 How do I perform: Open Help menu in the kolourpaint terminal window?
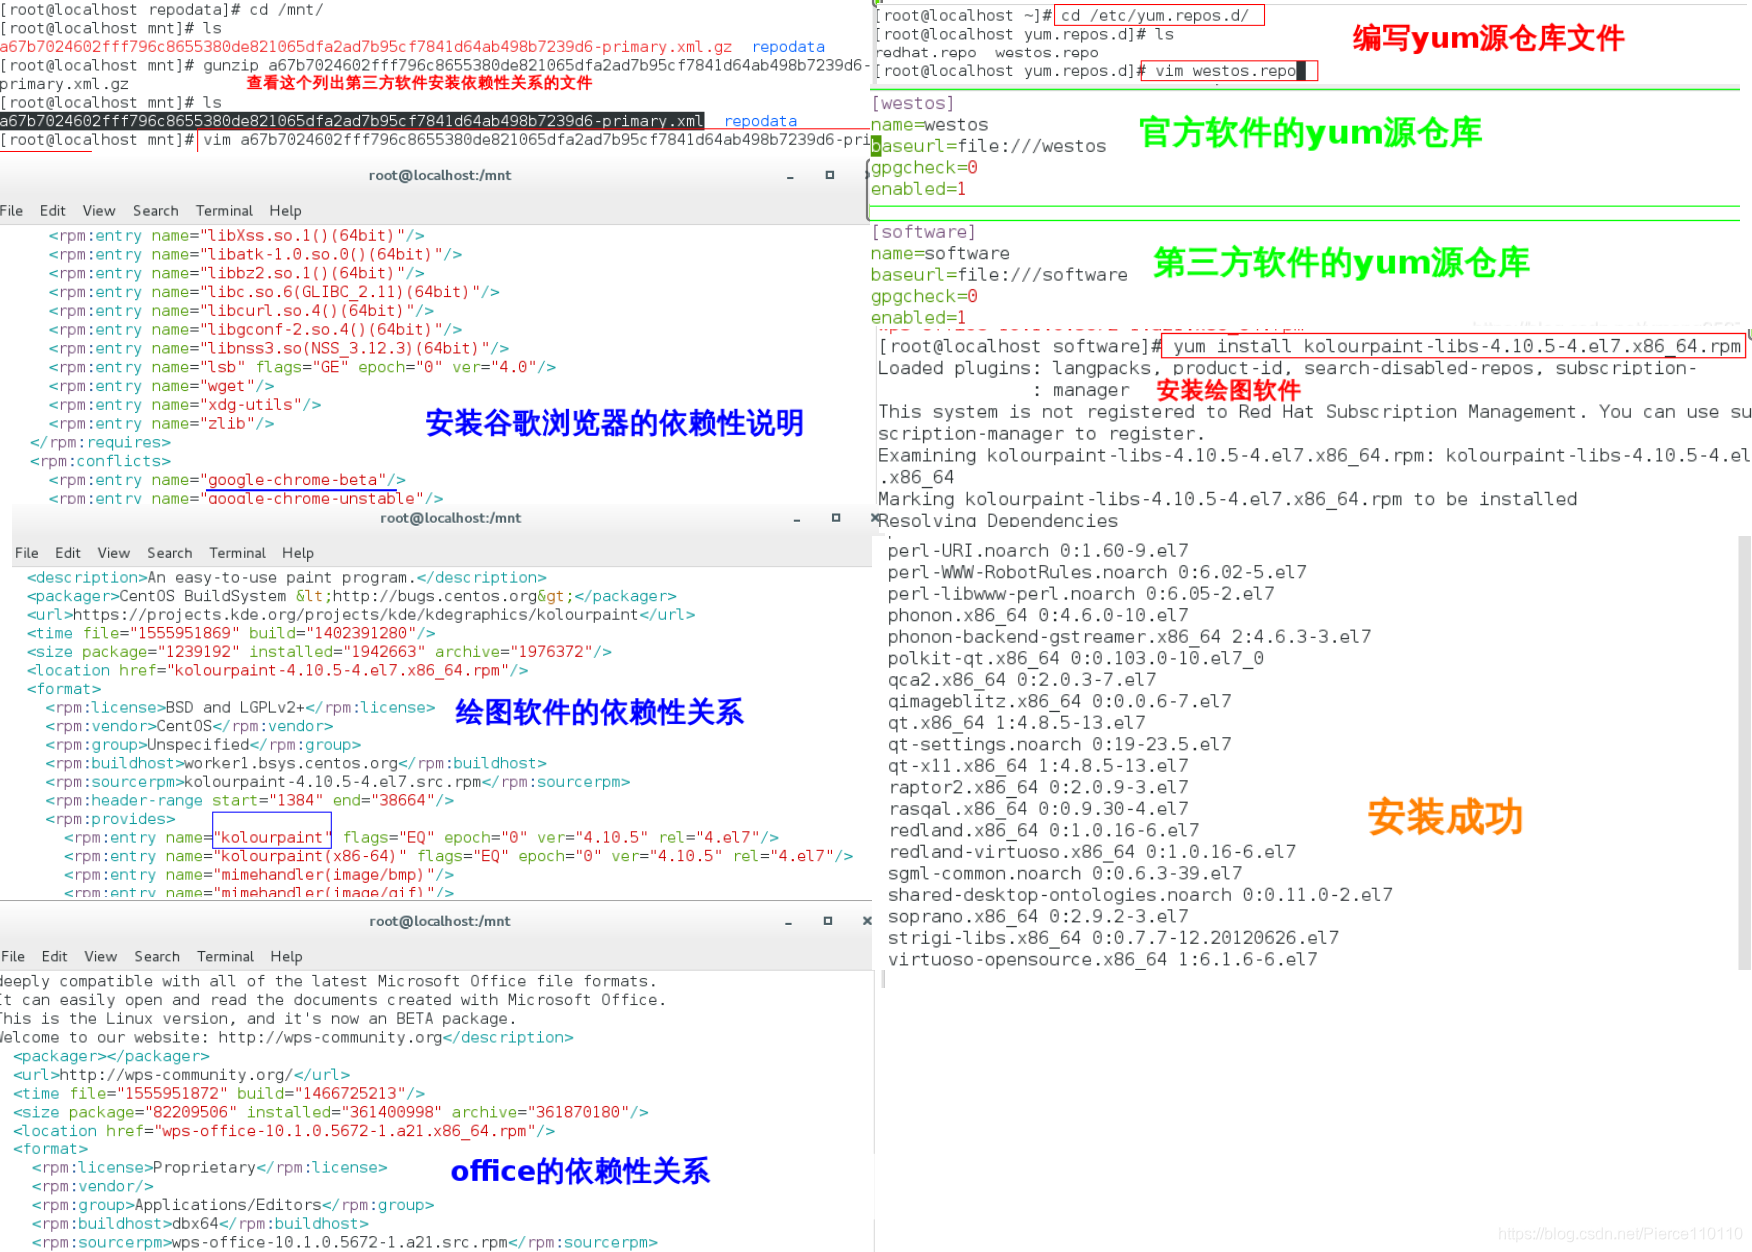tap(298, 553)
